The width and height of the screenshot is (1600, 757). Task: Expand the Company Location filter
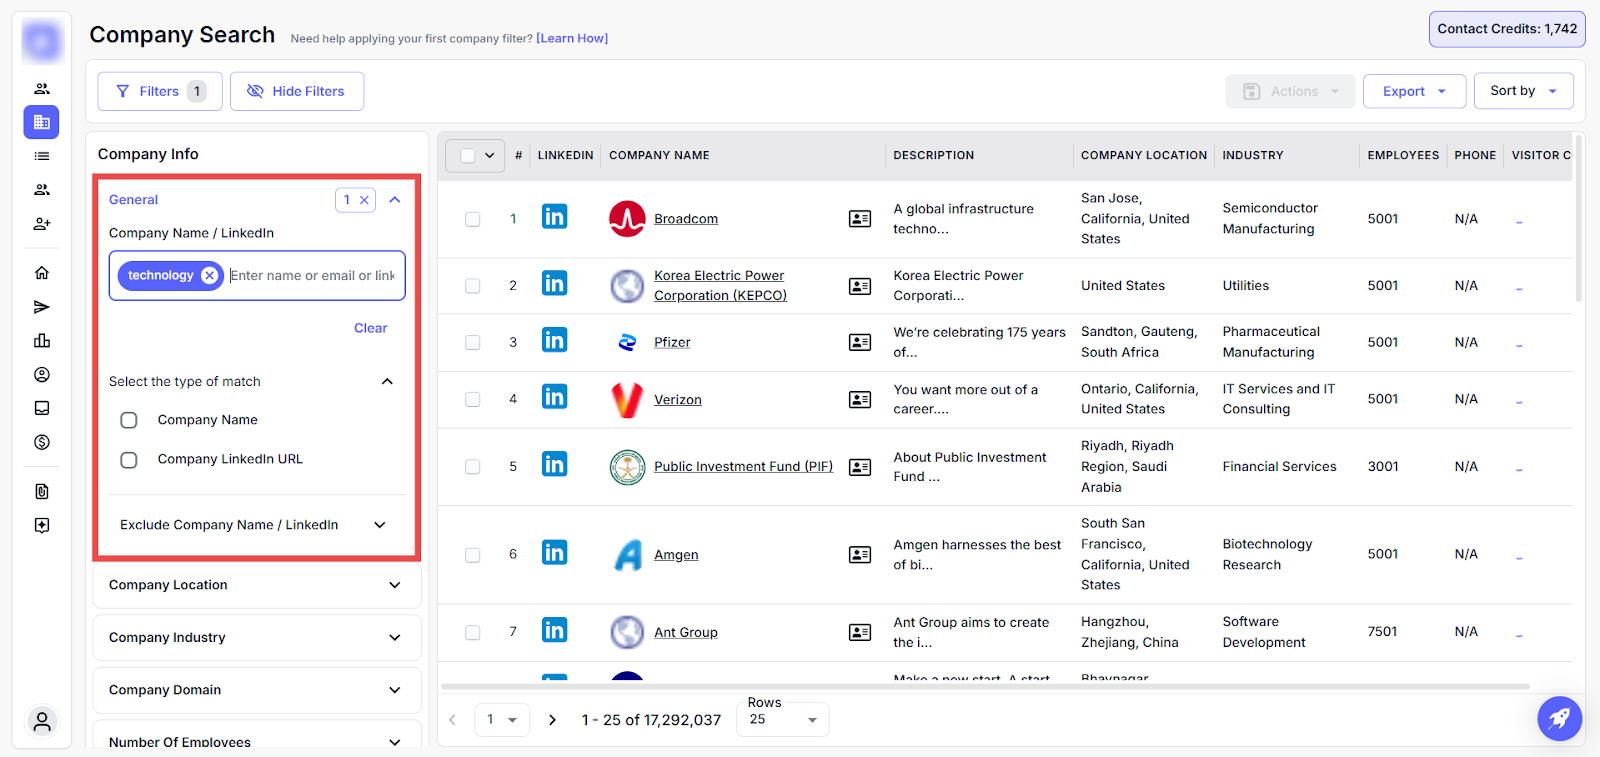point(256,585)
